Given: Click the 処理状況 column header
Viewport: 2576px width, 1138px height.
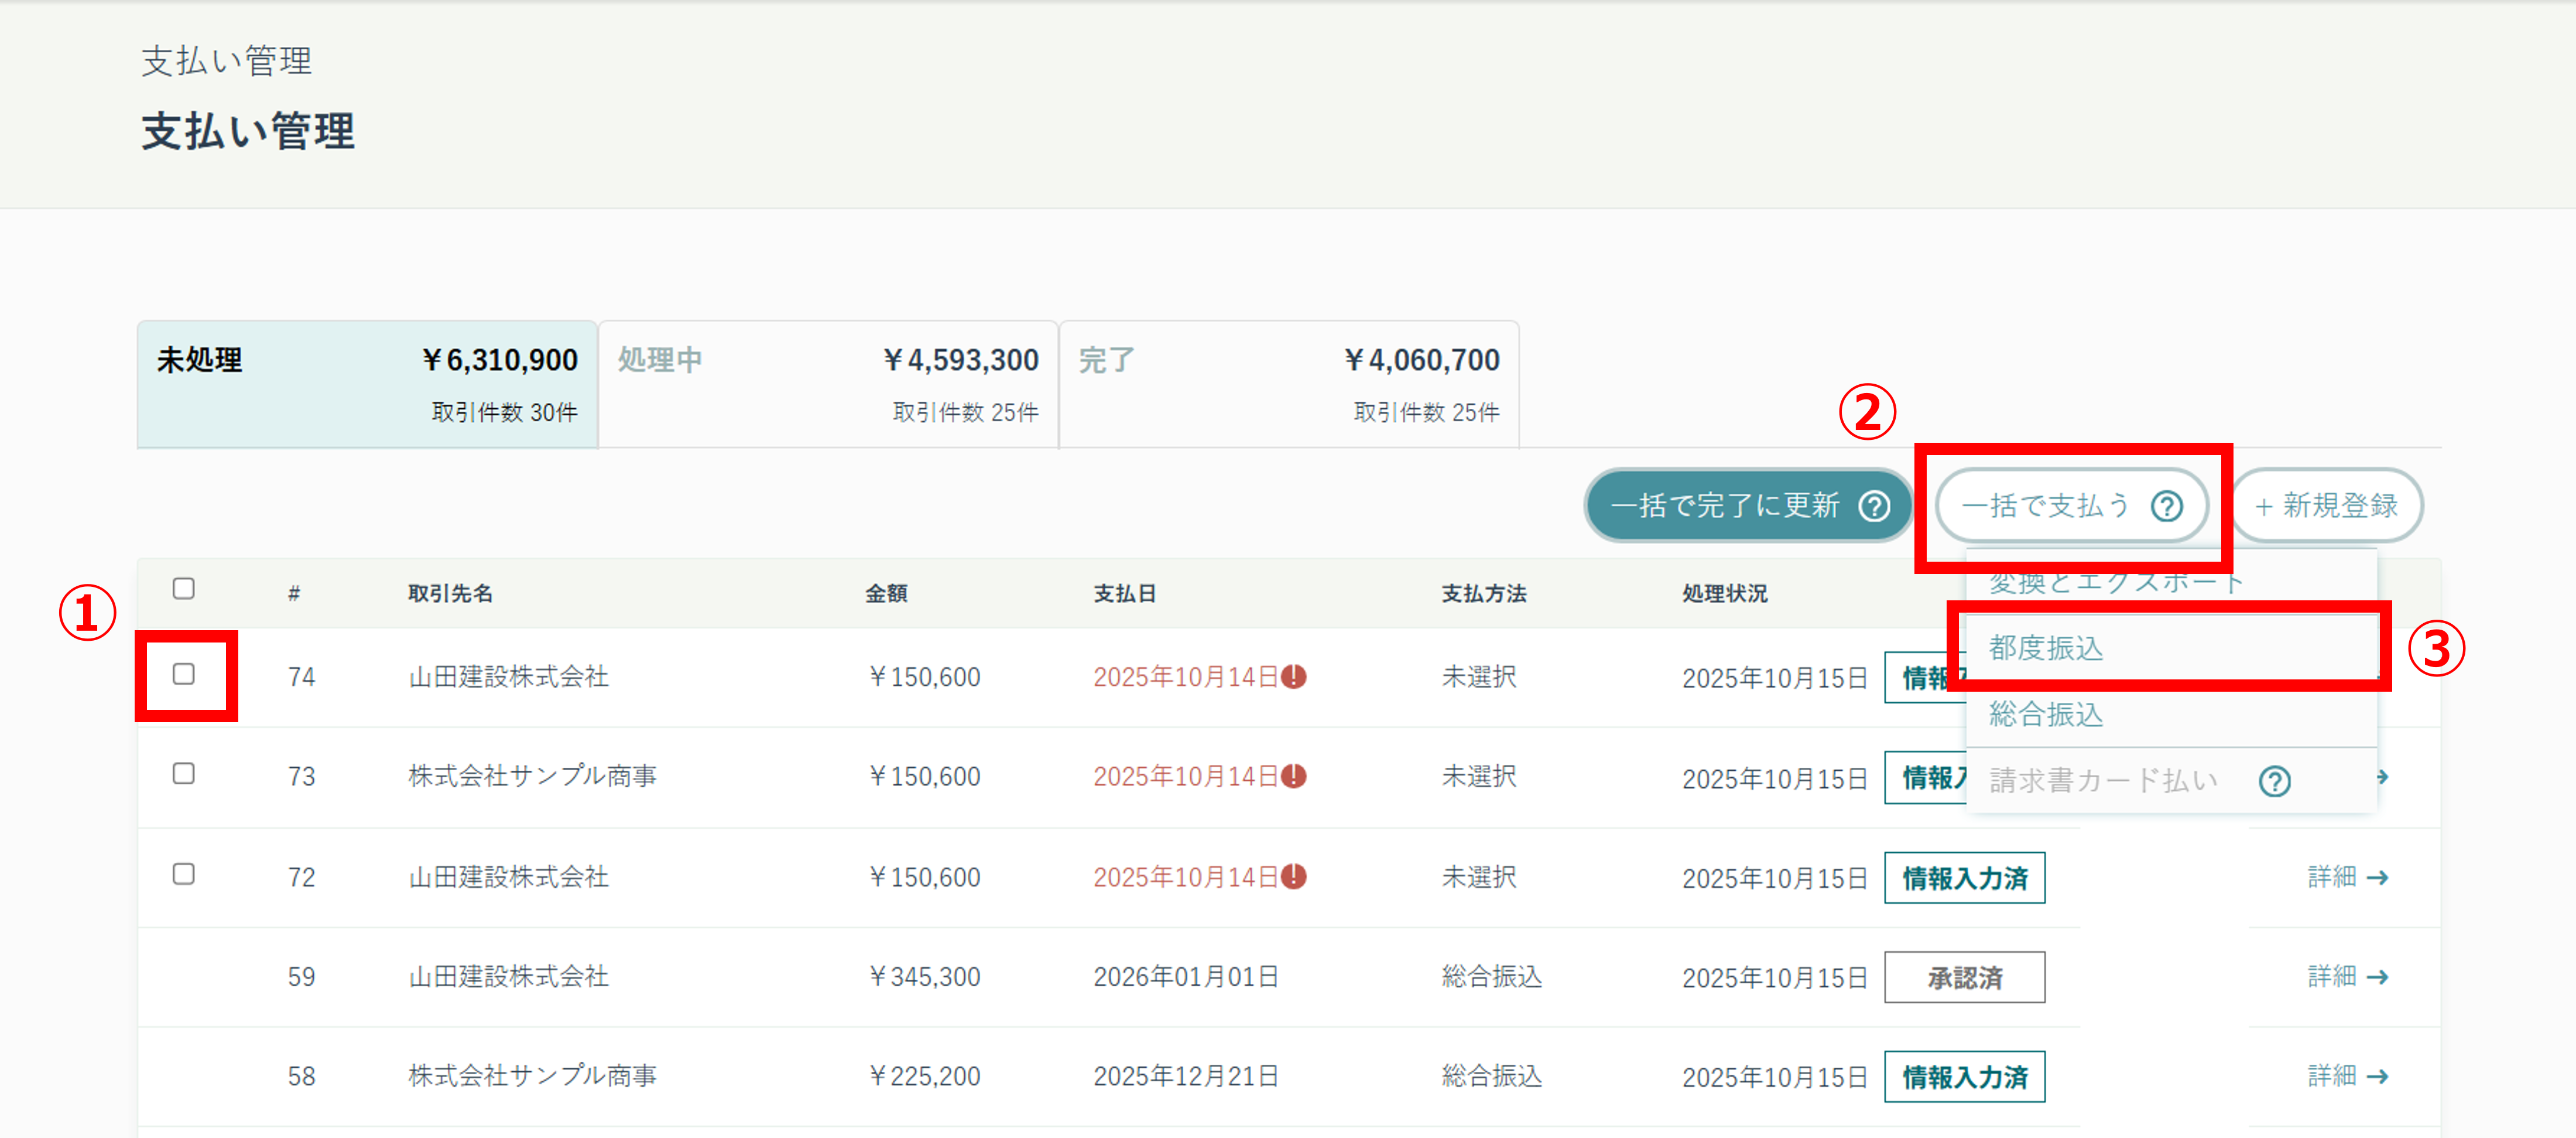Looking at the screenshot, I should (1724, 593).
